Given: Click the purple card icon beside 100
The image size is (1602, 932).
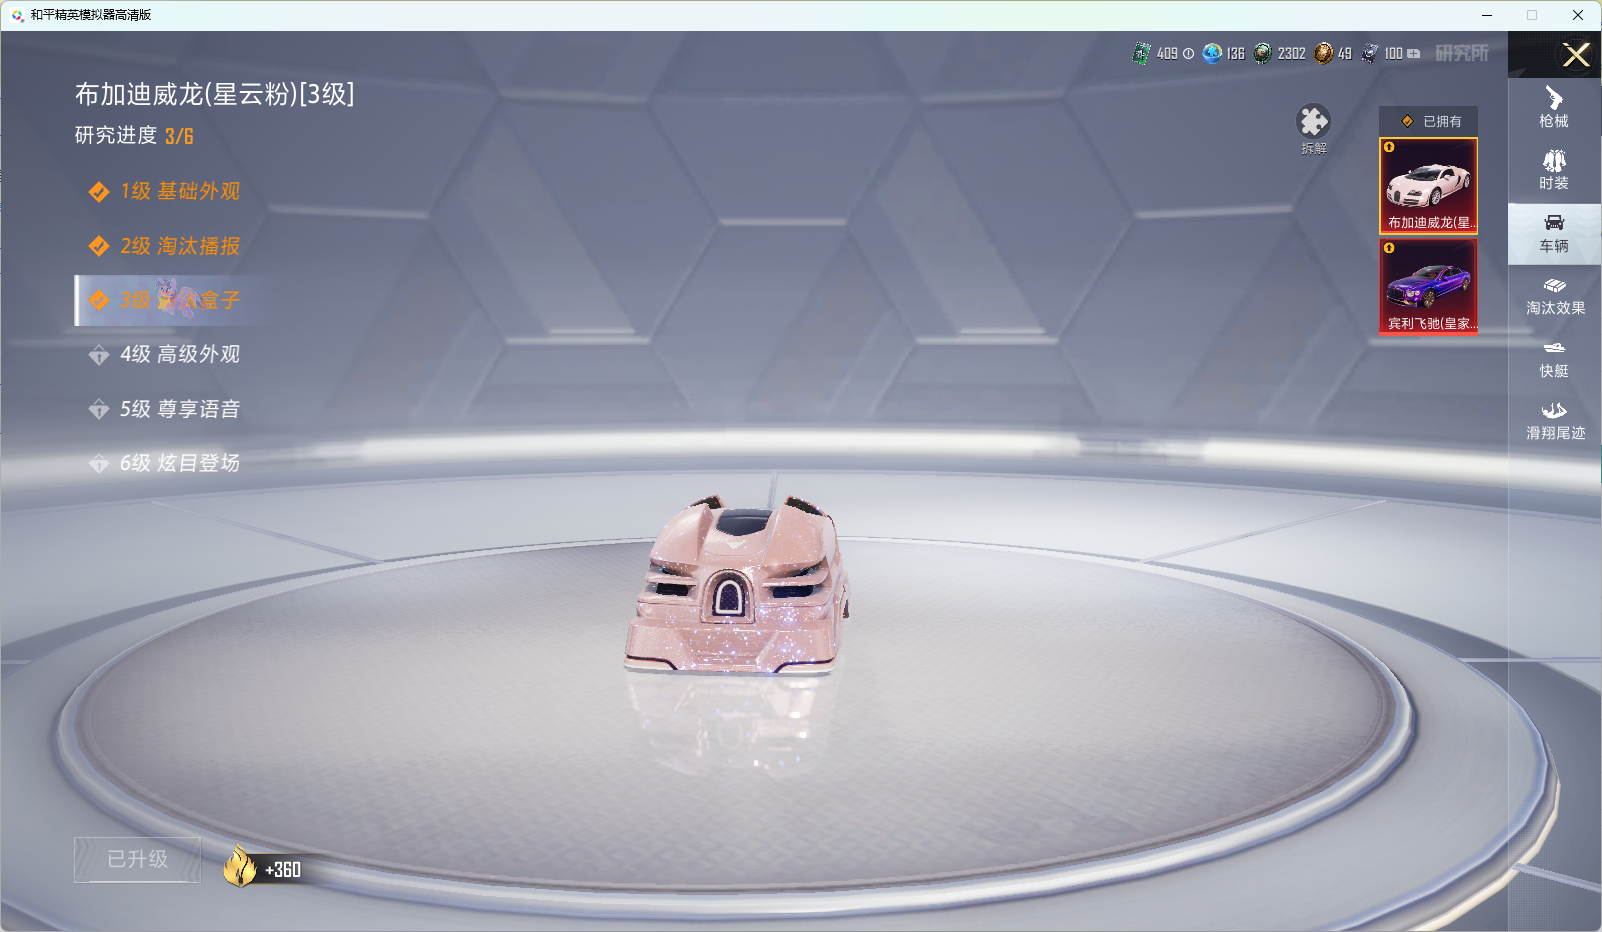Looking at the screenshot, I should [1370, 53].
